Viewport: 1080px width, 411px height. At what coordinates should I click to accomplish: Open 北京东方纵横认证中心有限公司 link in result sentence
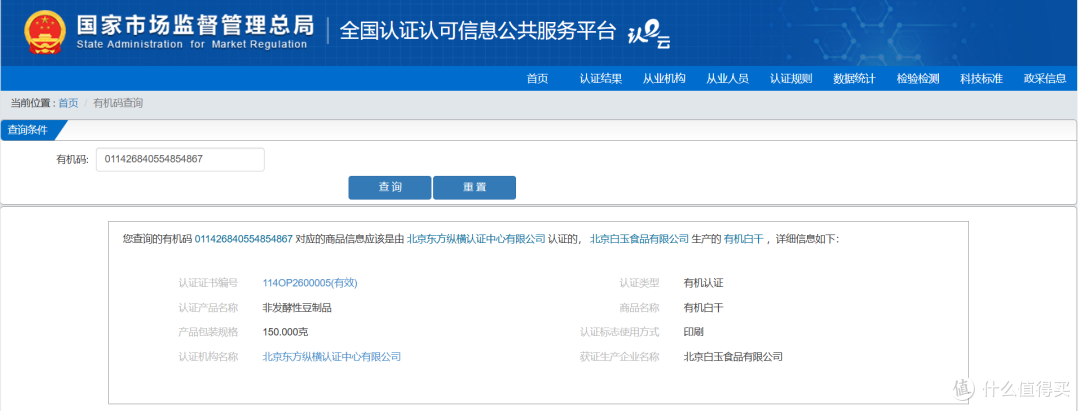pos(476,240)
